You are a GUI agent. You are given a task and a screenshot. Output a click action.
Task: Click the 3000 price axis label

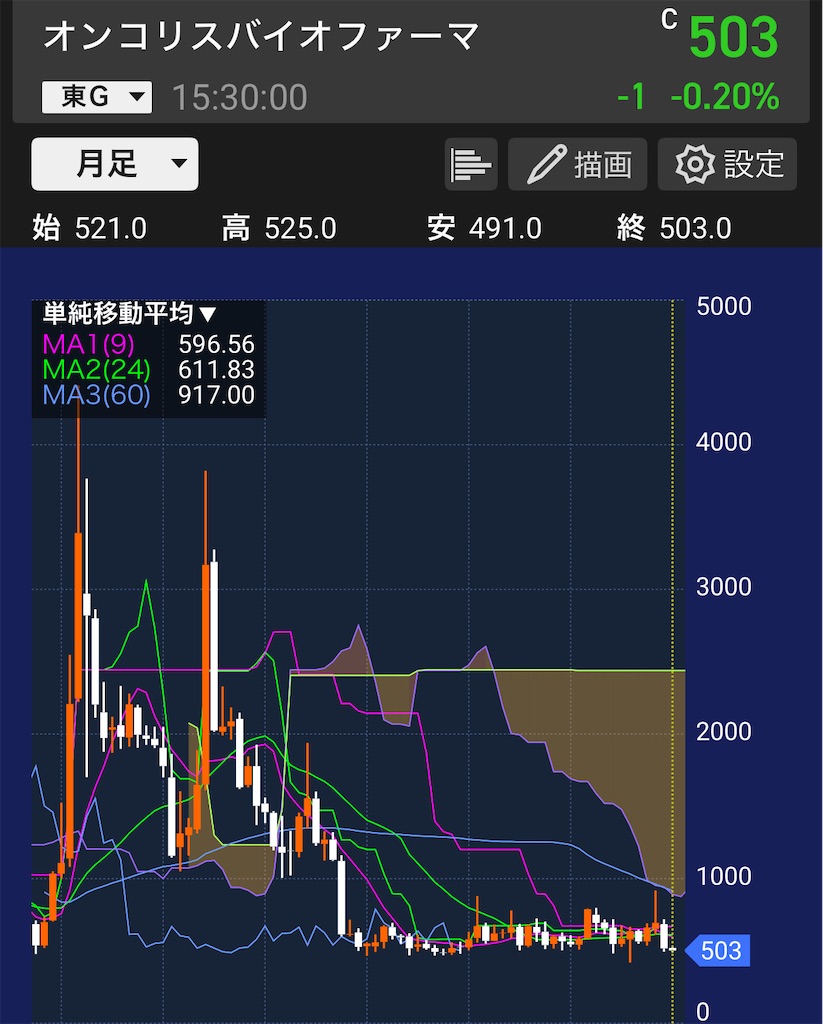[724, 587]
